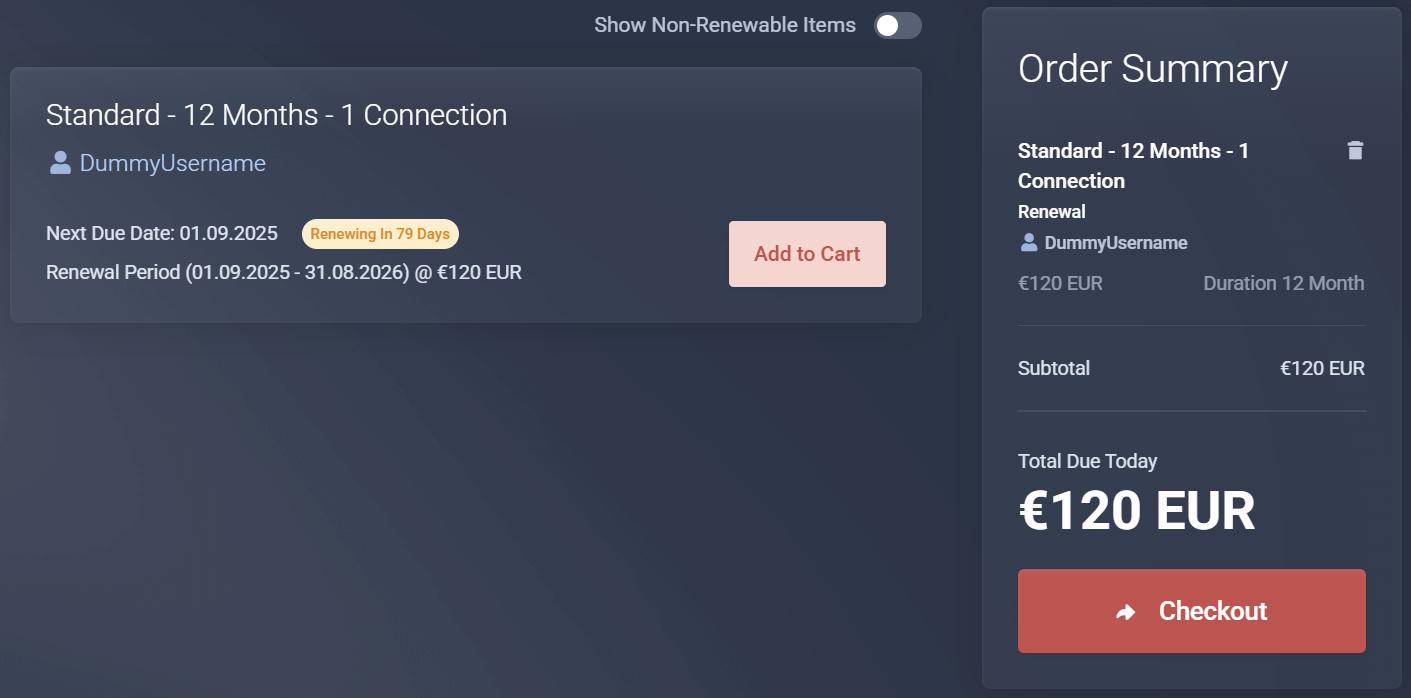This screenshot has height=698, width=1411.
Task: Click the toggle knob next to Show Non-Renewable Items
Action: [x=885, y=25]
